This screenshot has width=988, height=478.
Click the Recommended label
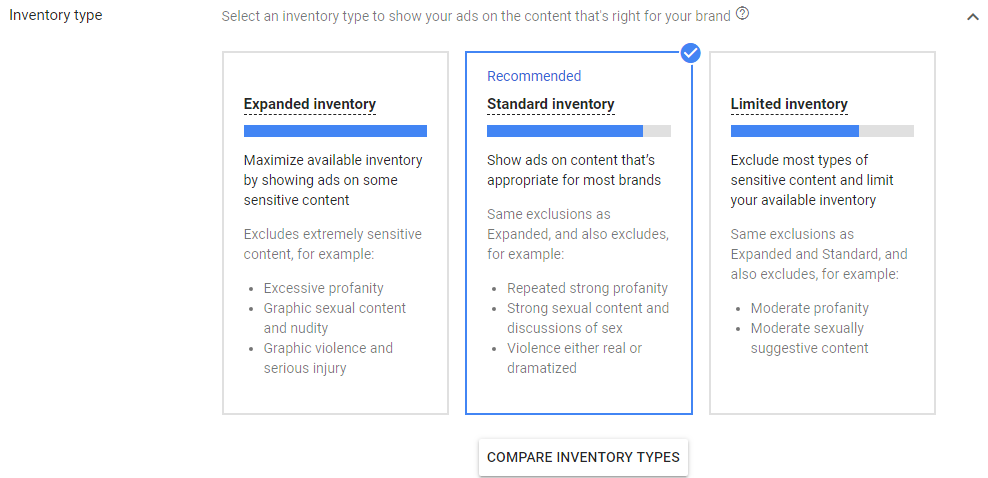pos(534,76)
